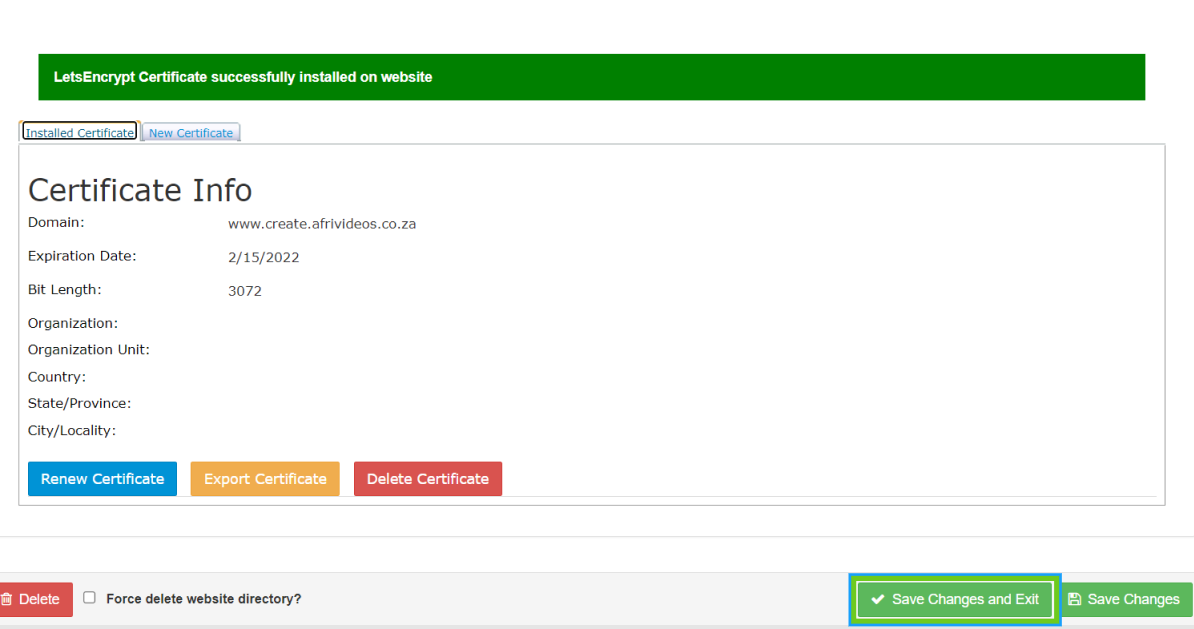1194x629 pixels.
Task: Click the 'Force delete website directory?' label
Action: [x=203, y=599]
